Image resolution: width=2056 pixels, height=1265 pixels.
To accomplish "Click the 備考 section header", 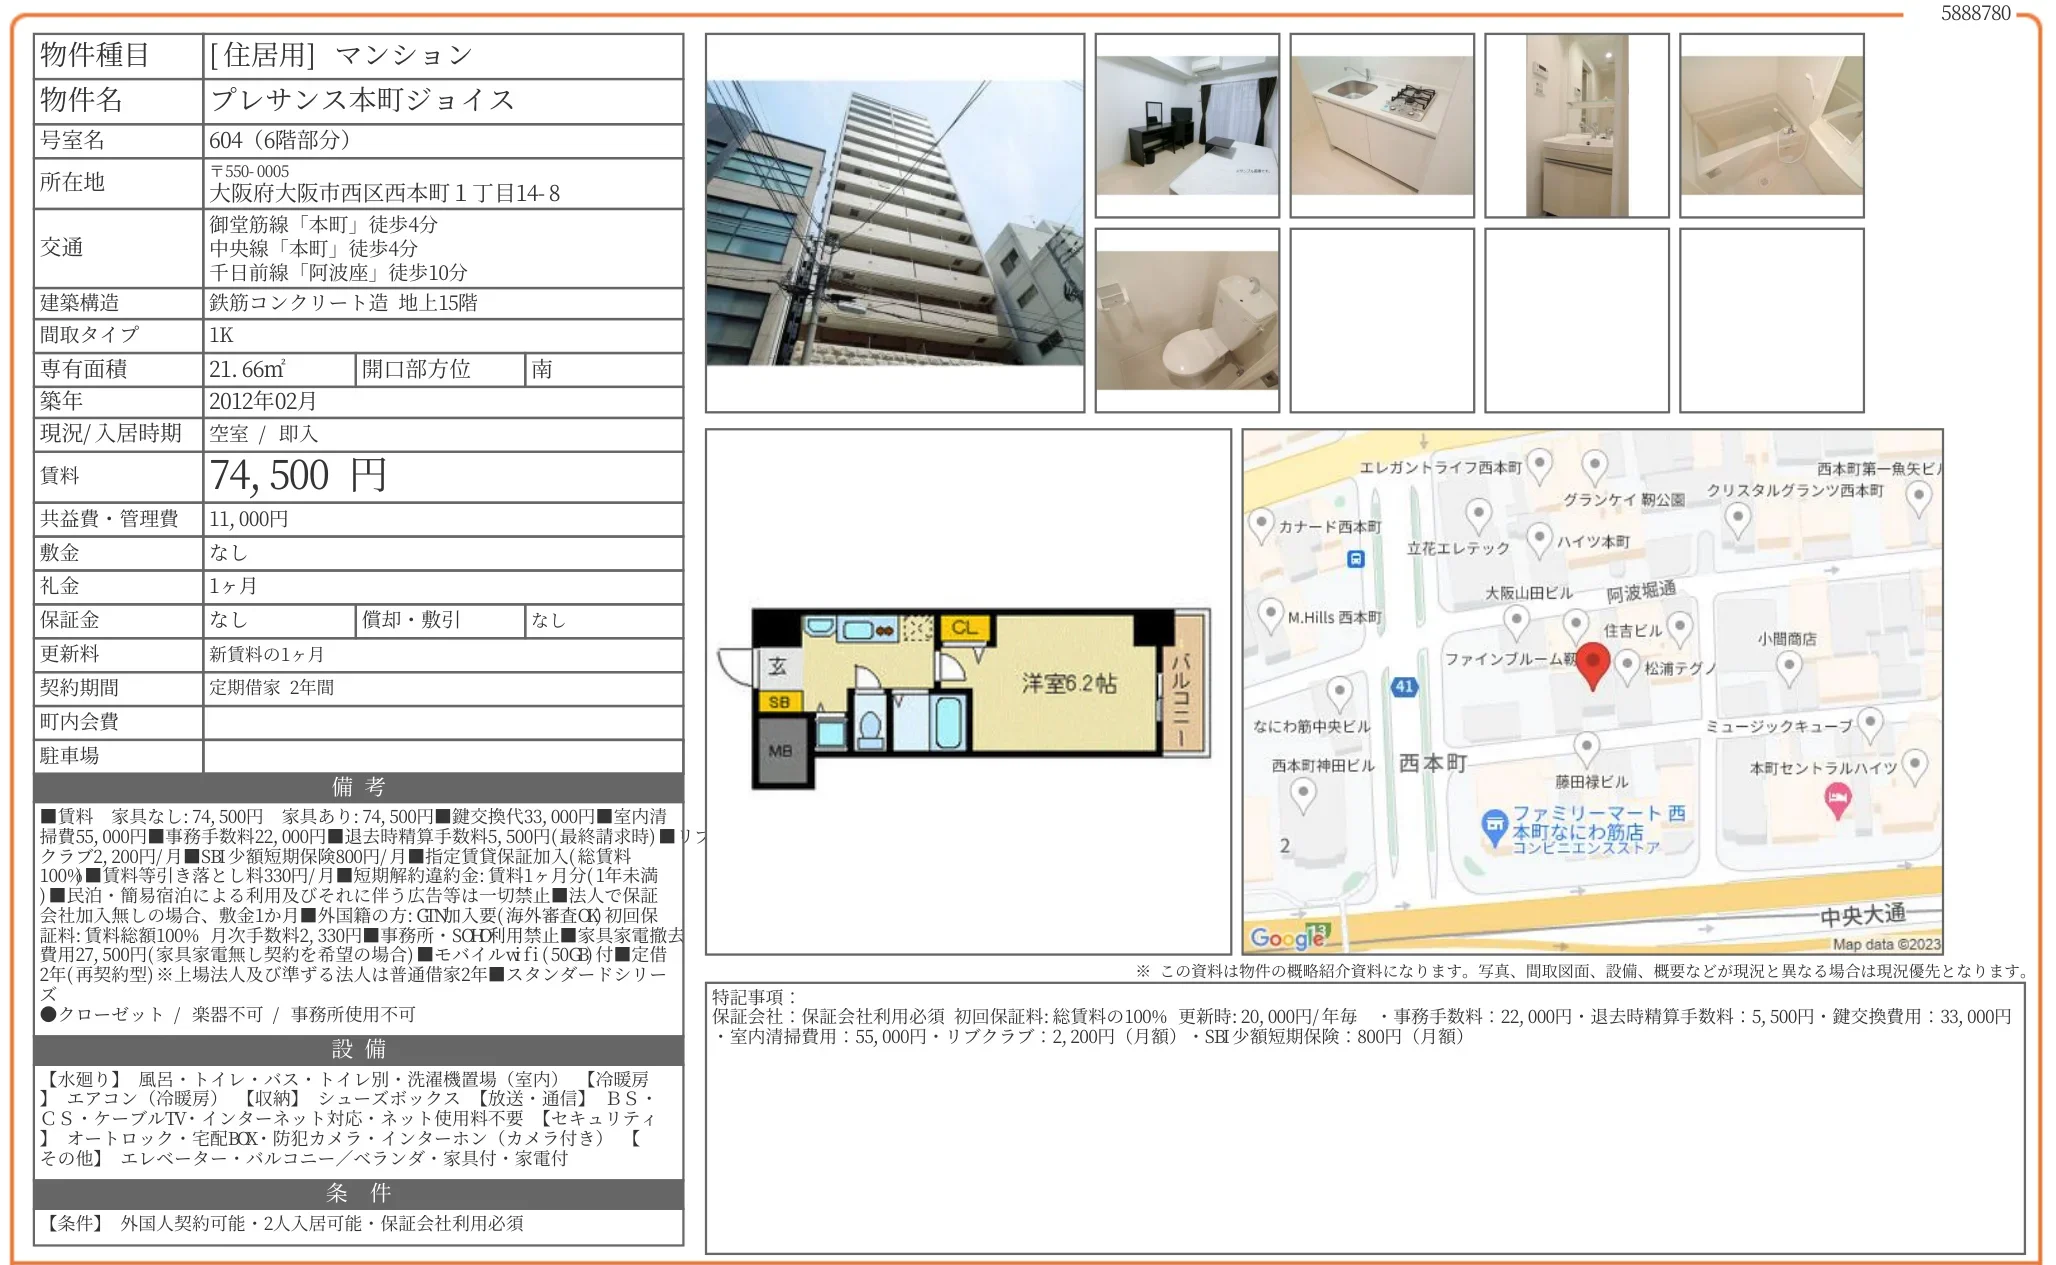I will 358,787.
